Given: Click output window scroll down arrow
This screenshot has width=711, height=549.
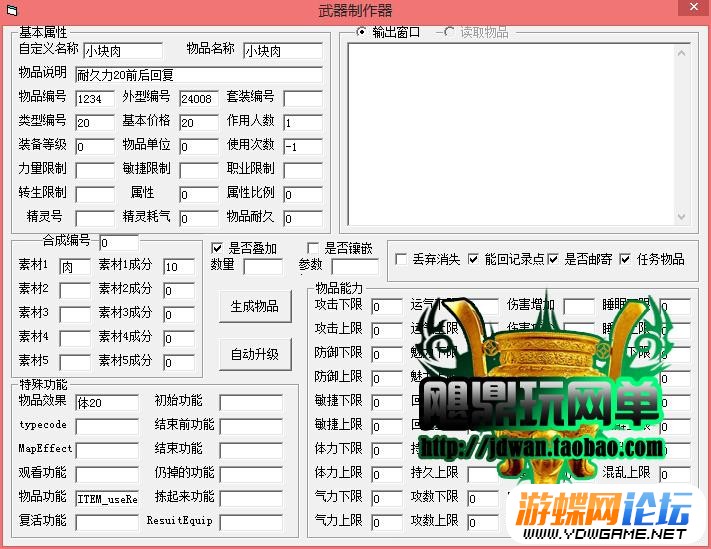Looking at the screenshot, I should (x=681, y=216).
